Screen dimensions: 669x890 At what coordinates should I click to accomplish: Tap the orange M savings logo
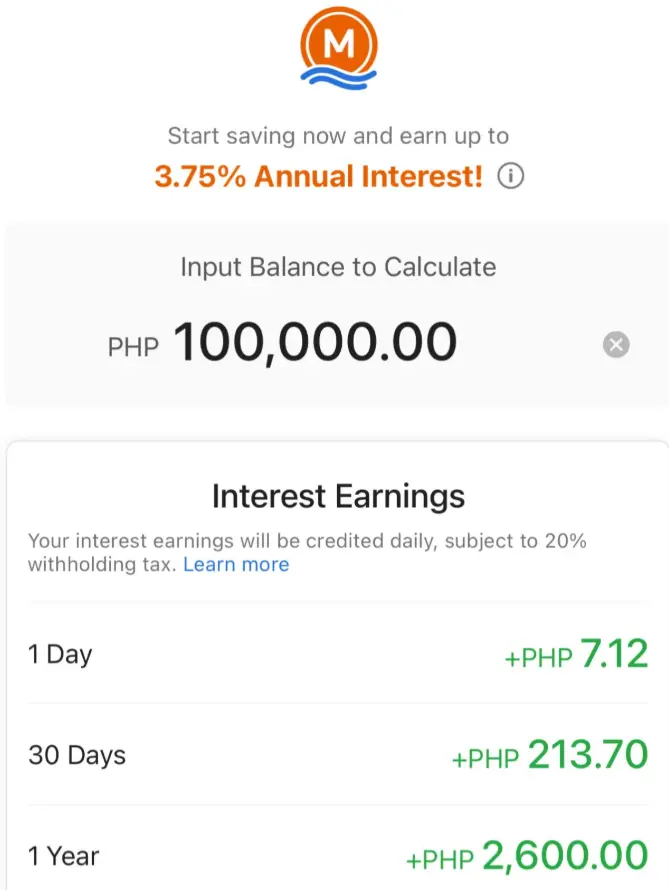(339, 48)
